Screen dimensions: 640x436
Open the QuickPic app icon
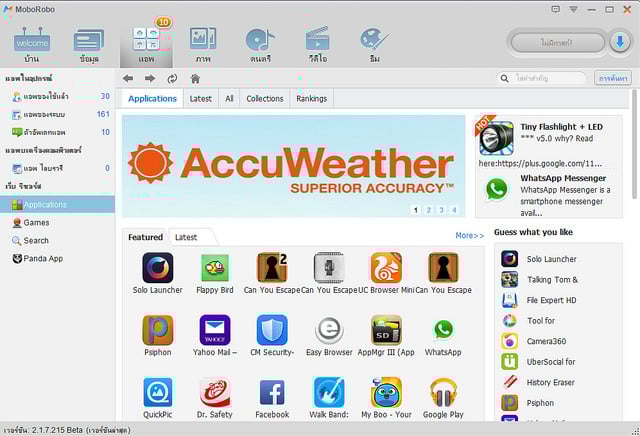pos(158,392)
